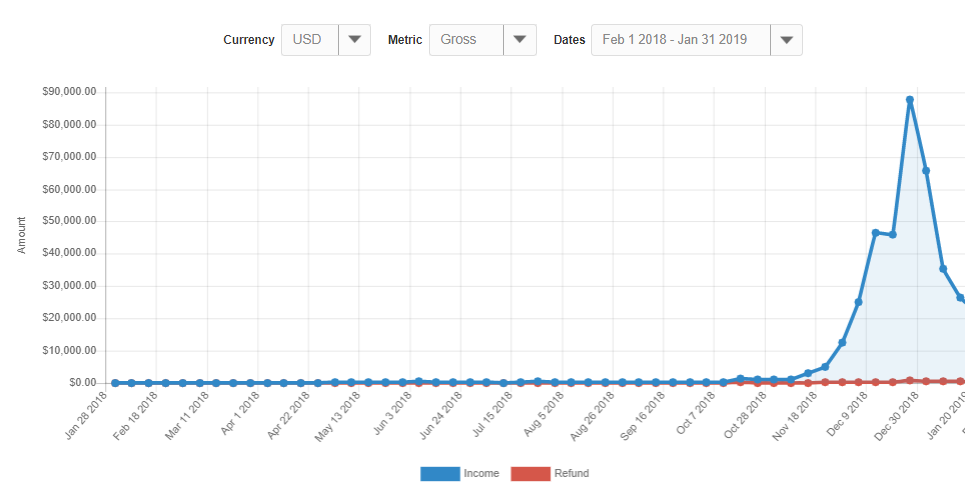
Task: Open the Currency dropdown arrow
Action: coord(355,40)
